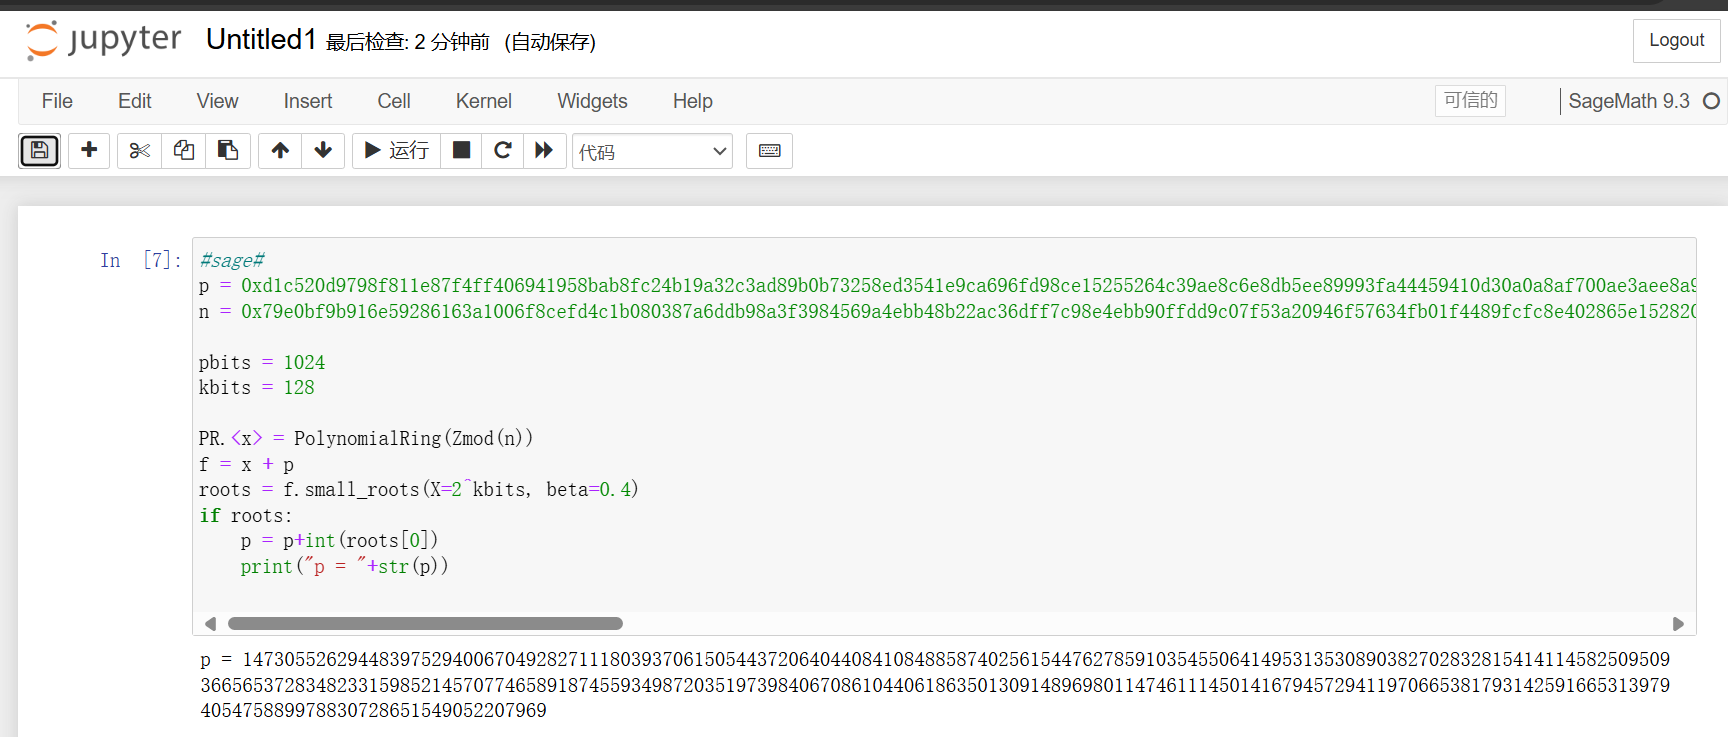Open the command palette keyboard icon

(769, 151)
